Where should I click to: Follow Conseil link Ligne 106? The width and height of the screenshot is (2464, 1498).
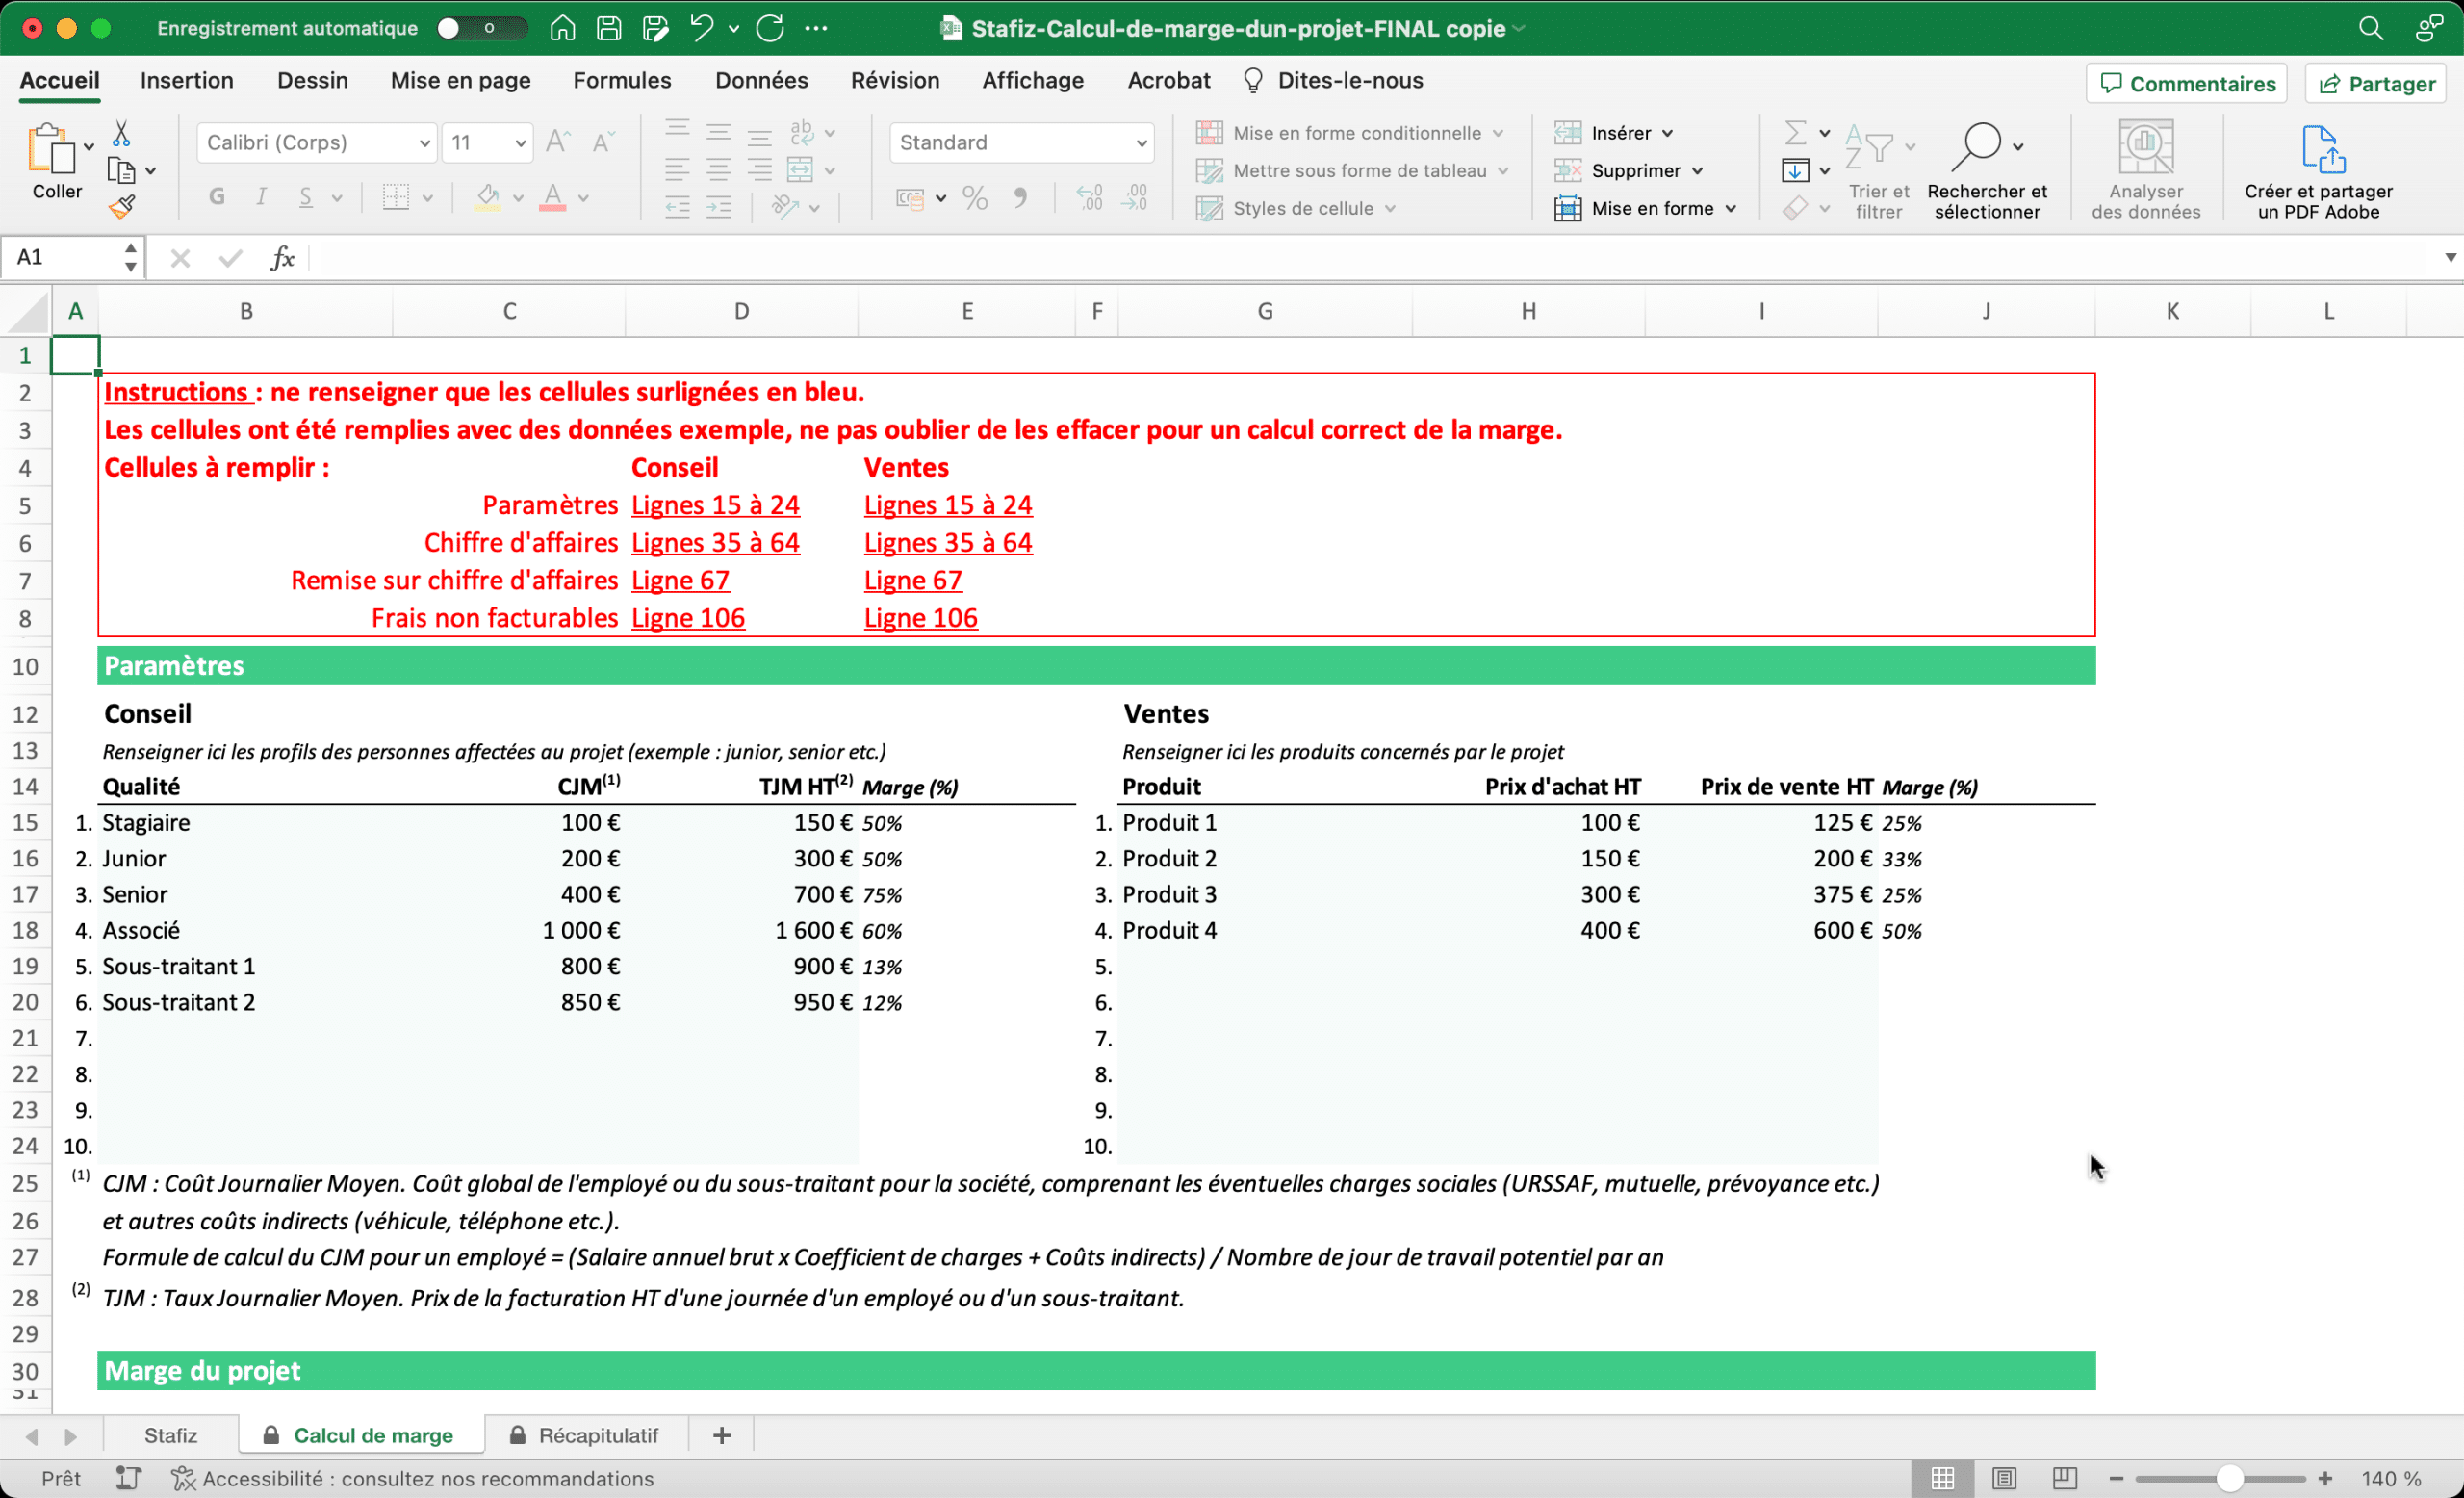688,618
